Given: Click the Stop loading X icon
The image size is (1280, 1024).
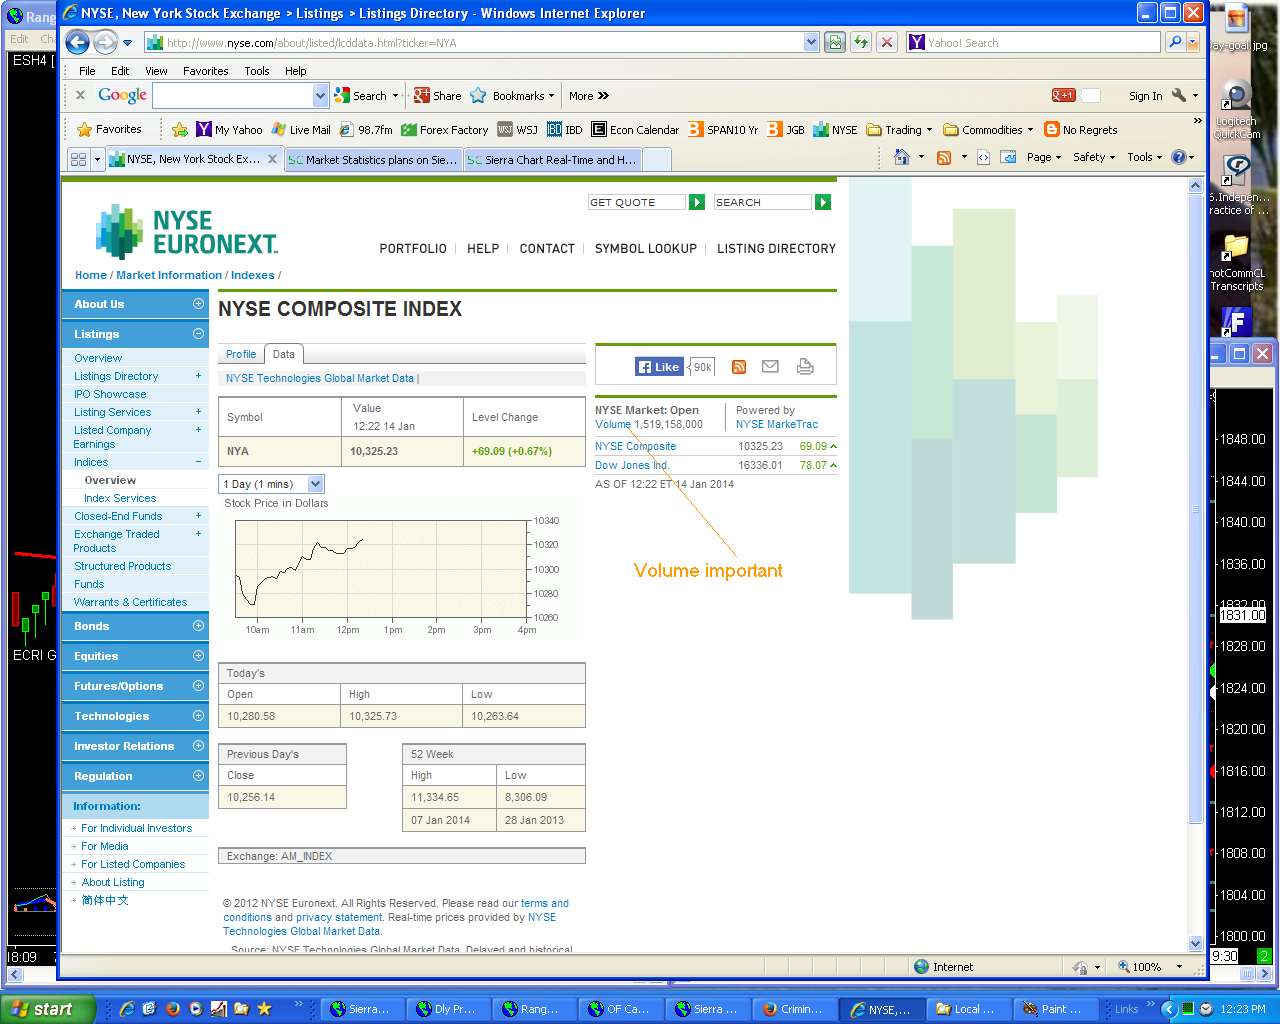Looking at the screenshot, I should [x=887, y=43].
